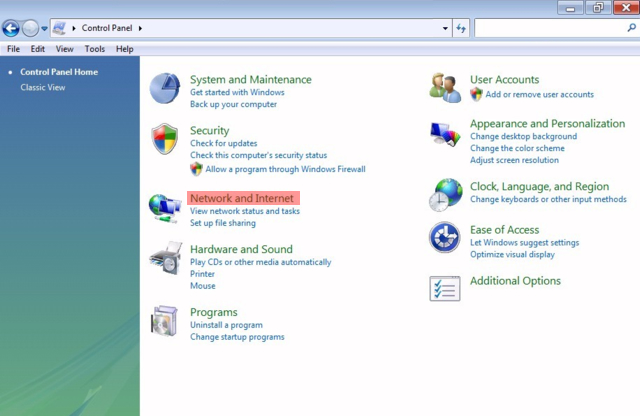Click the shield icon beside Allow a program
This screenshot has height=416, width=640.
[196, 169]
